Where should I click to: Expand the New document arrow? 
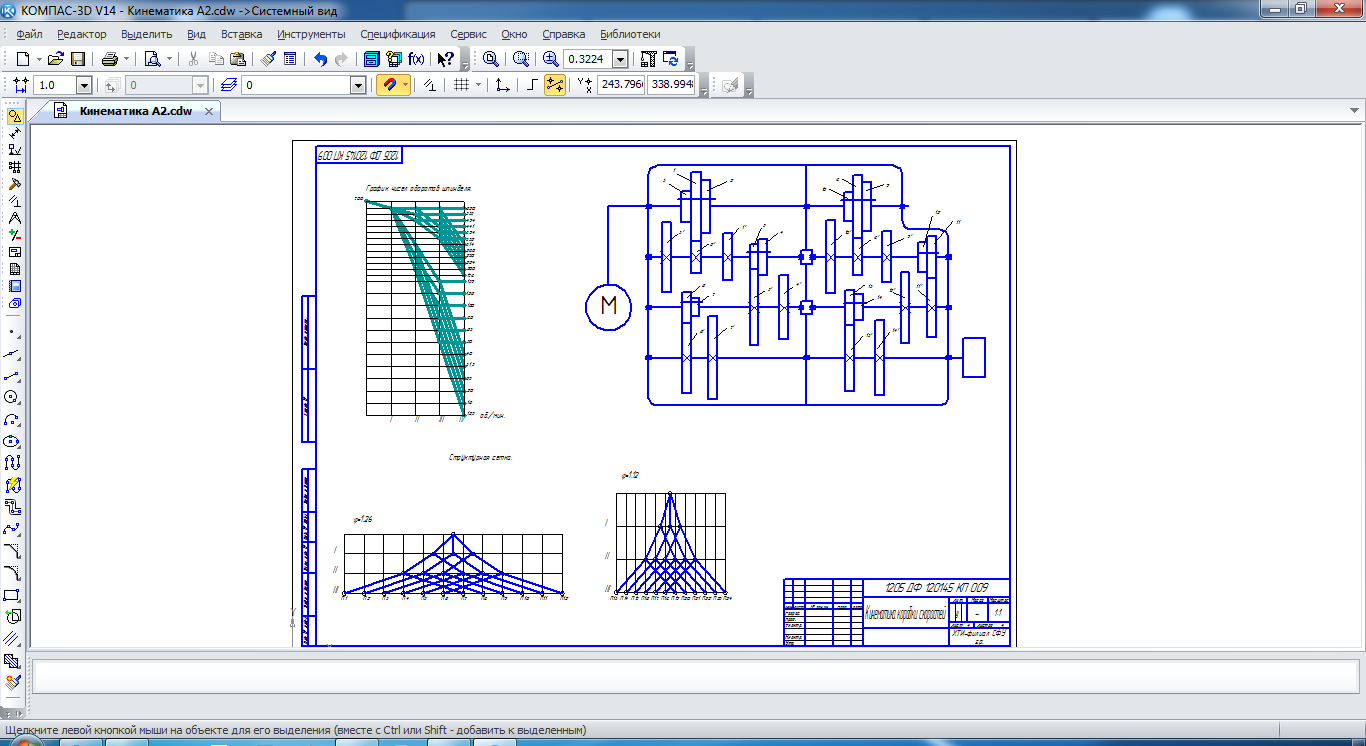pyautogui.click(x=38, y=59)
